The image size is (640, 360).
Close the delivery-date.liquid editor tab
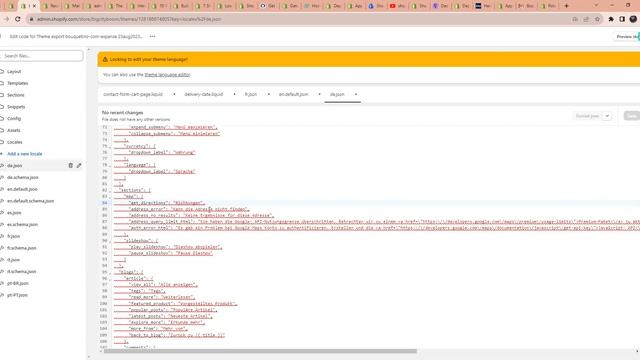tap(234, 94)
